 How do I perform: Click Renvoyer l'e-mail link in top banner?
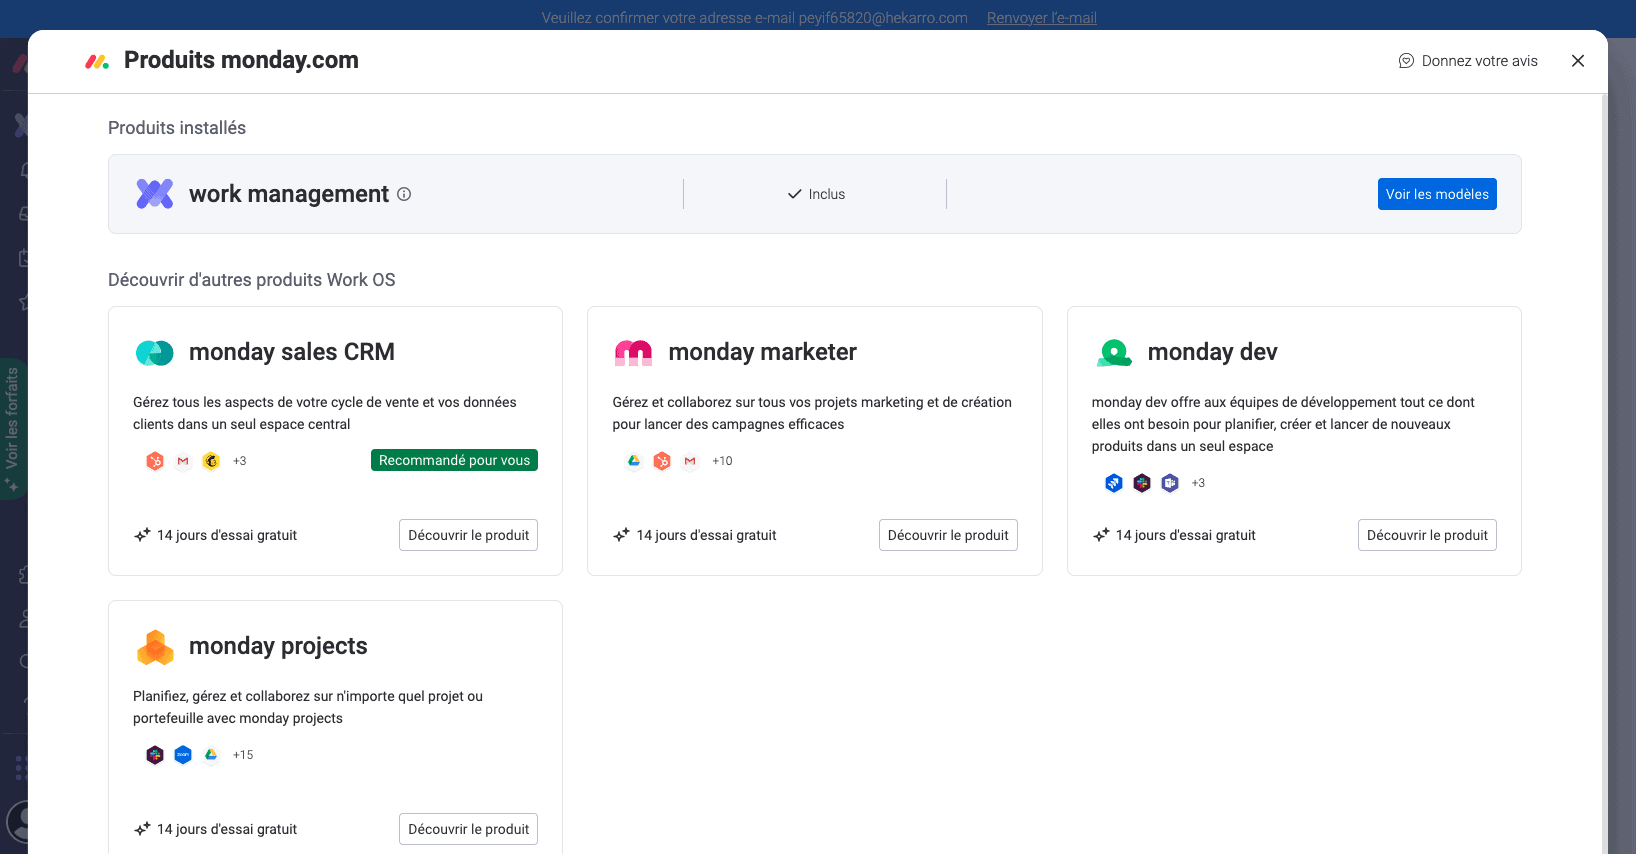[x=1042, y=18]
